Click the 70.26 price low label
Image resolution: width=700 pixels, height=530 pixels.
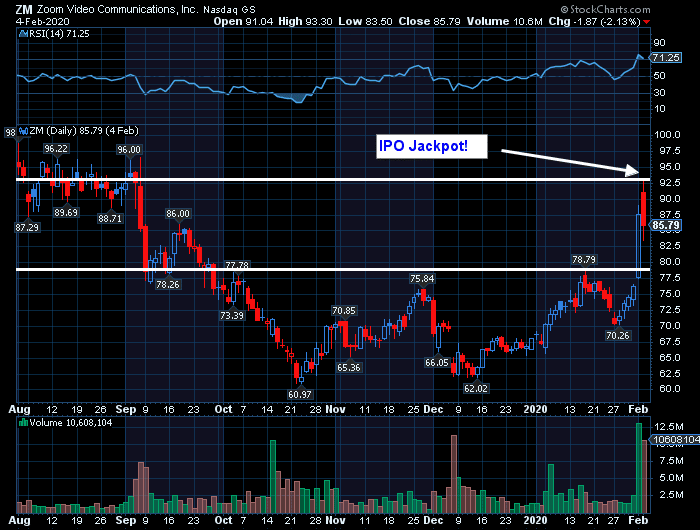tap(618, 335)
